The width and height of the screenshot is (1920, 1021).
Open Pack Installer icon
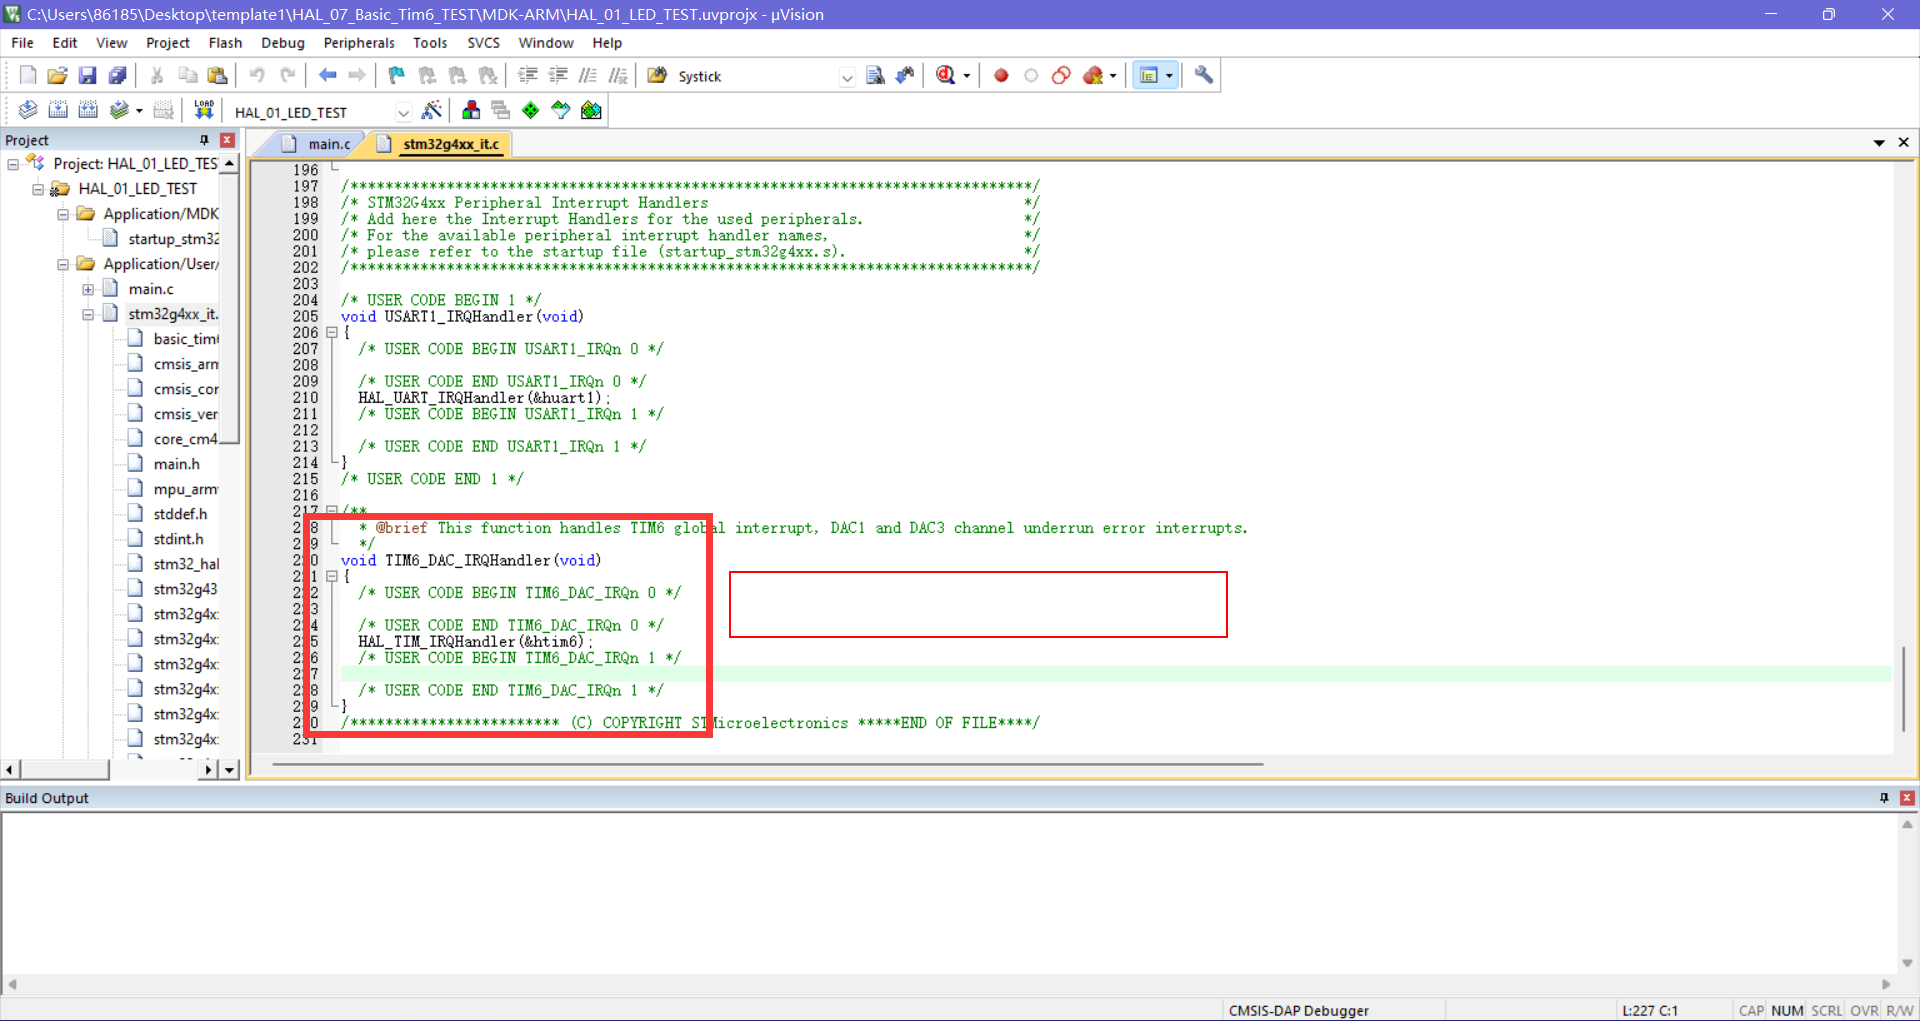tap(591, 111)
